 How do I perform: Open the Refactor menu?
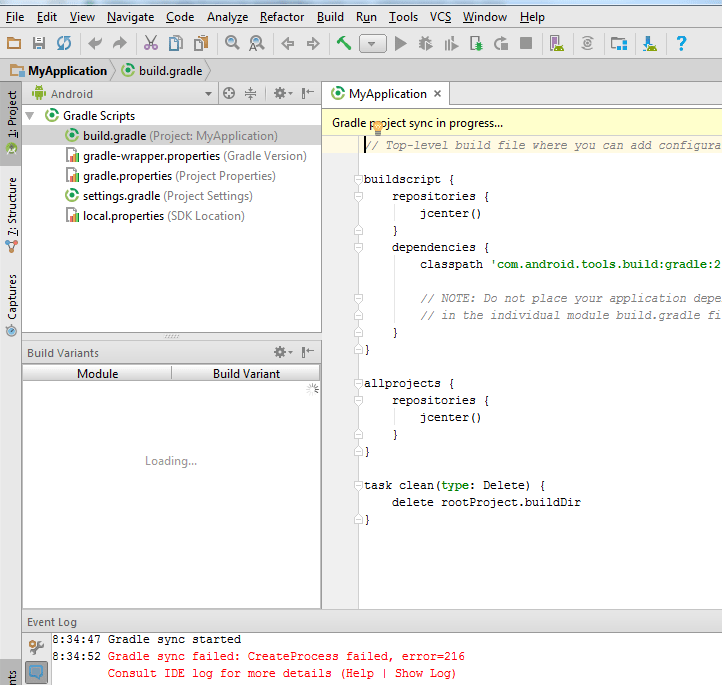point(282,17)
